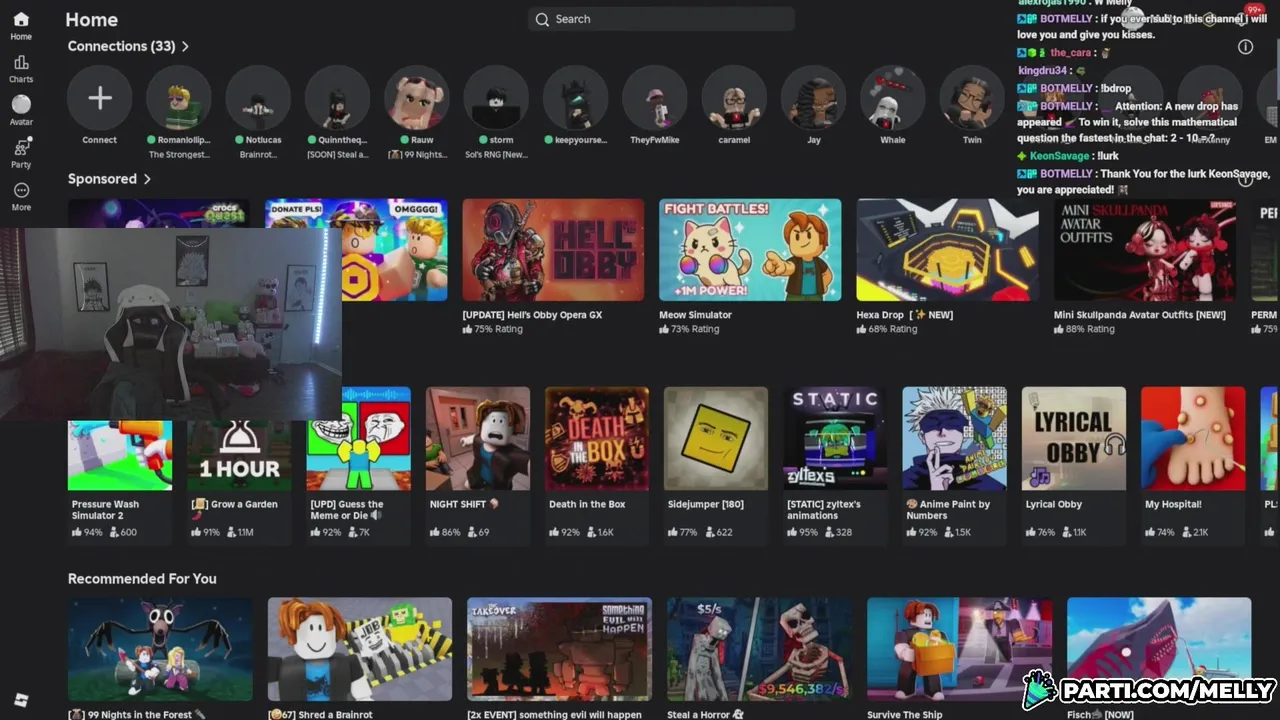Viewport: 1280px width, 720px height.
Task: Click Mini Skullpanda Avatar Outfits title
Action: [x=1139, y=315]
